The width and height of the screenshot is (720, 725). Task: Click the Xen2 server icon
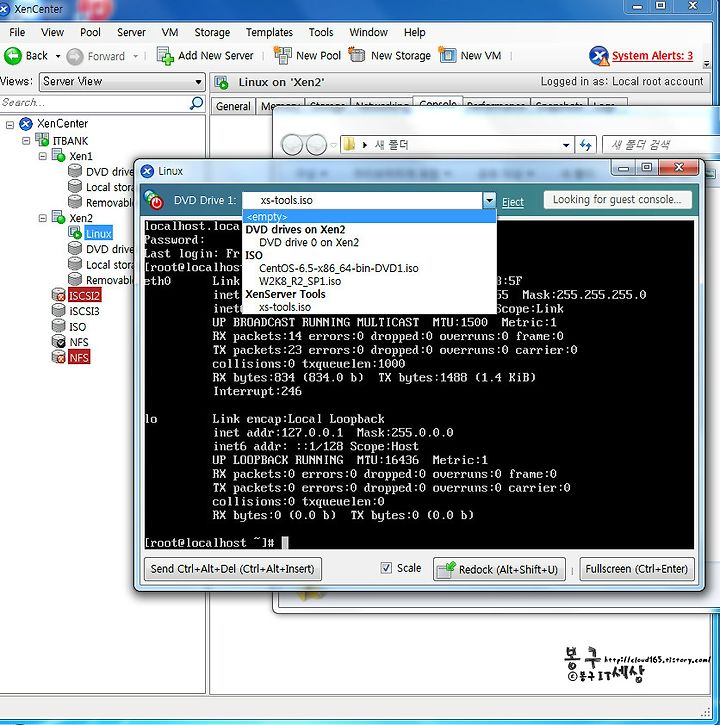pyautogui.click(x=58, y=217)
